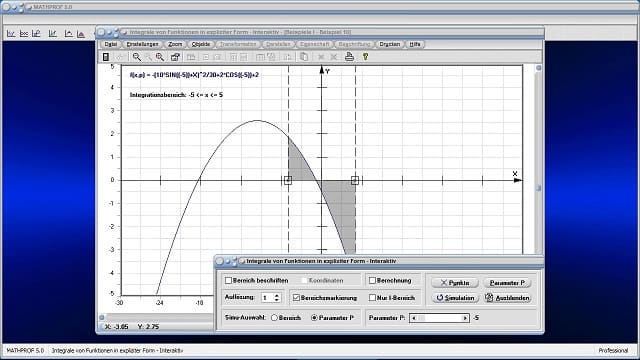Start the Simulation button

[455, 298]
